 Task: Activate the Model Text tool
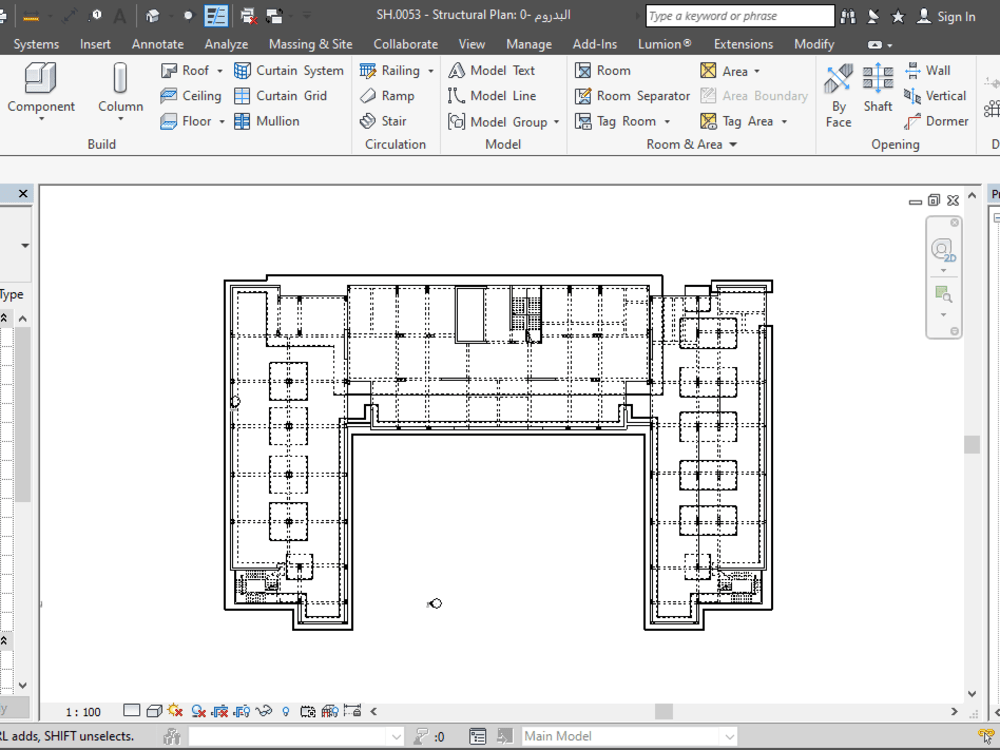pos(496,70)
